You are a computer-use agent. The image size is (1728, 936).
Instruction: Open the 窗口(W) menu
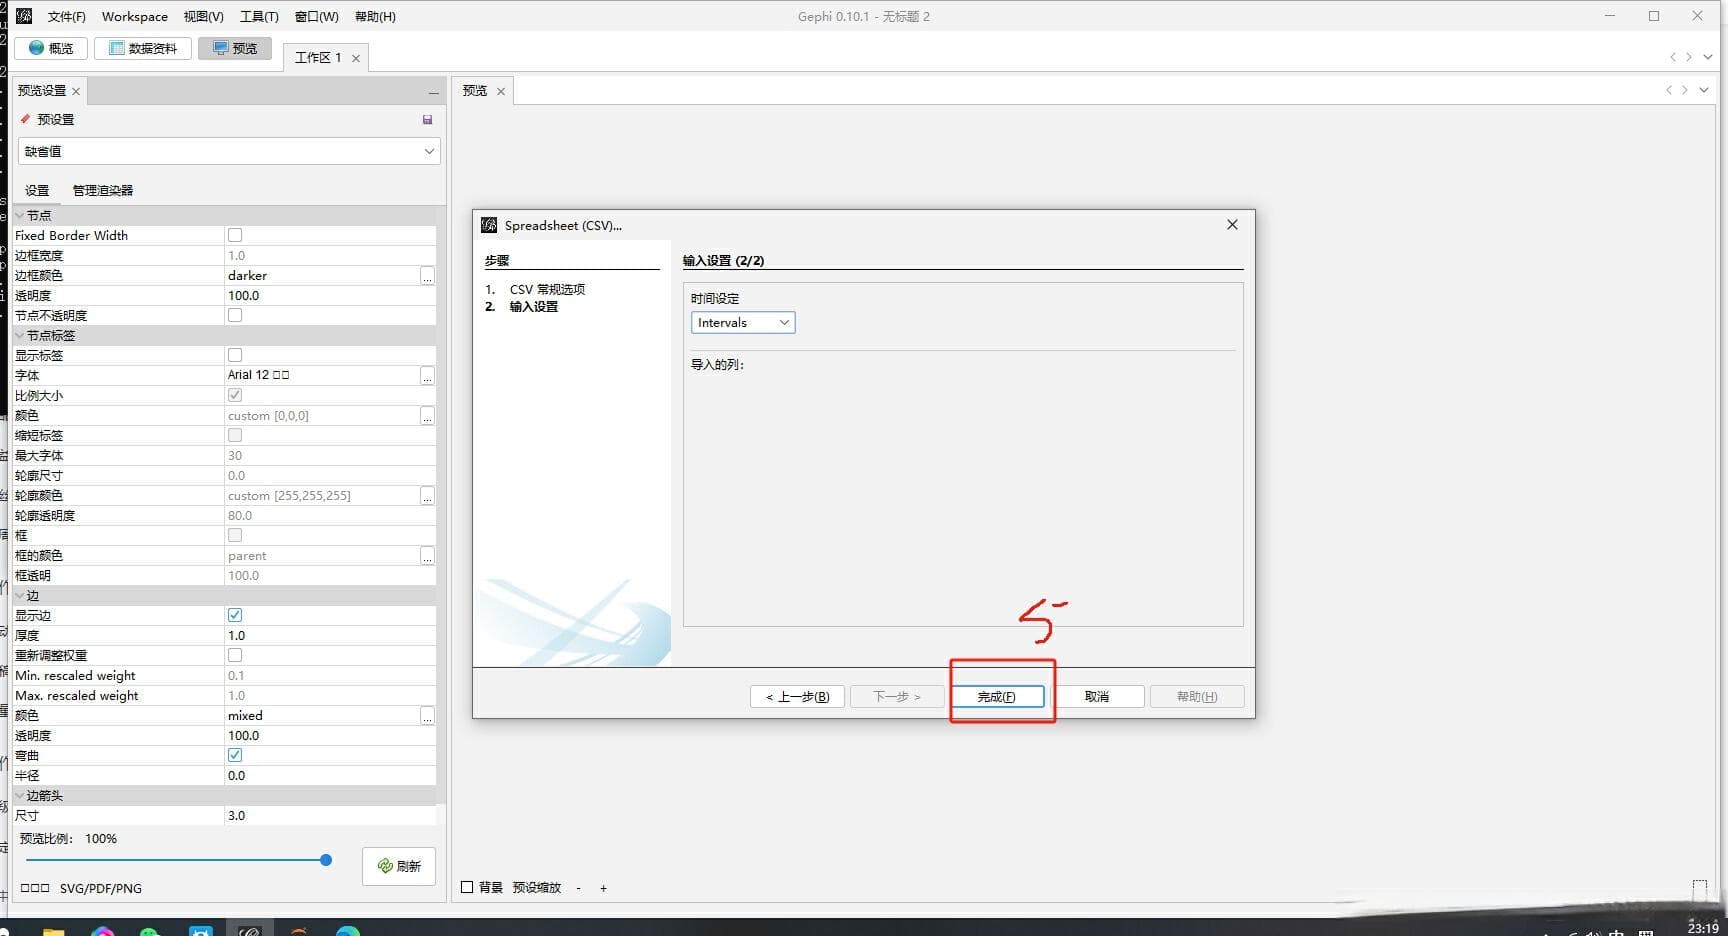(317, 16)
